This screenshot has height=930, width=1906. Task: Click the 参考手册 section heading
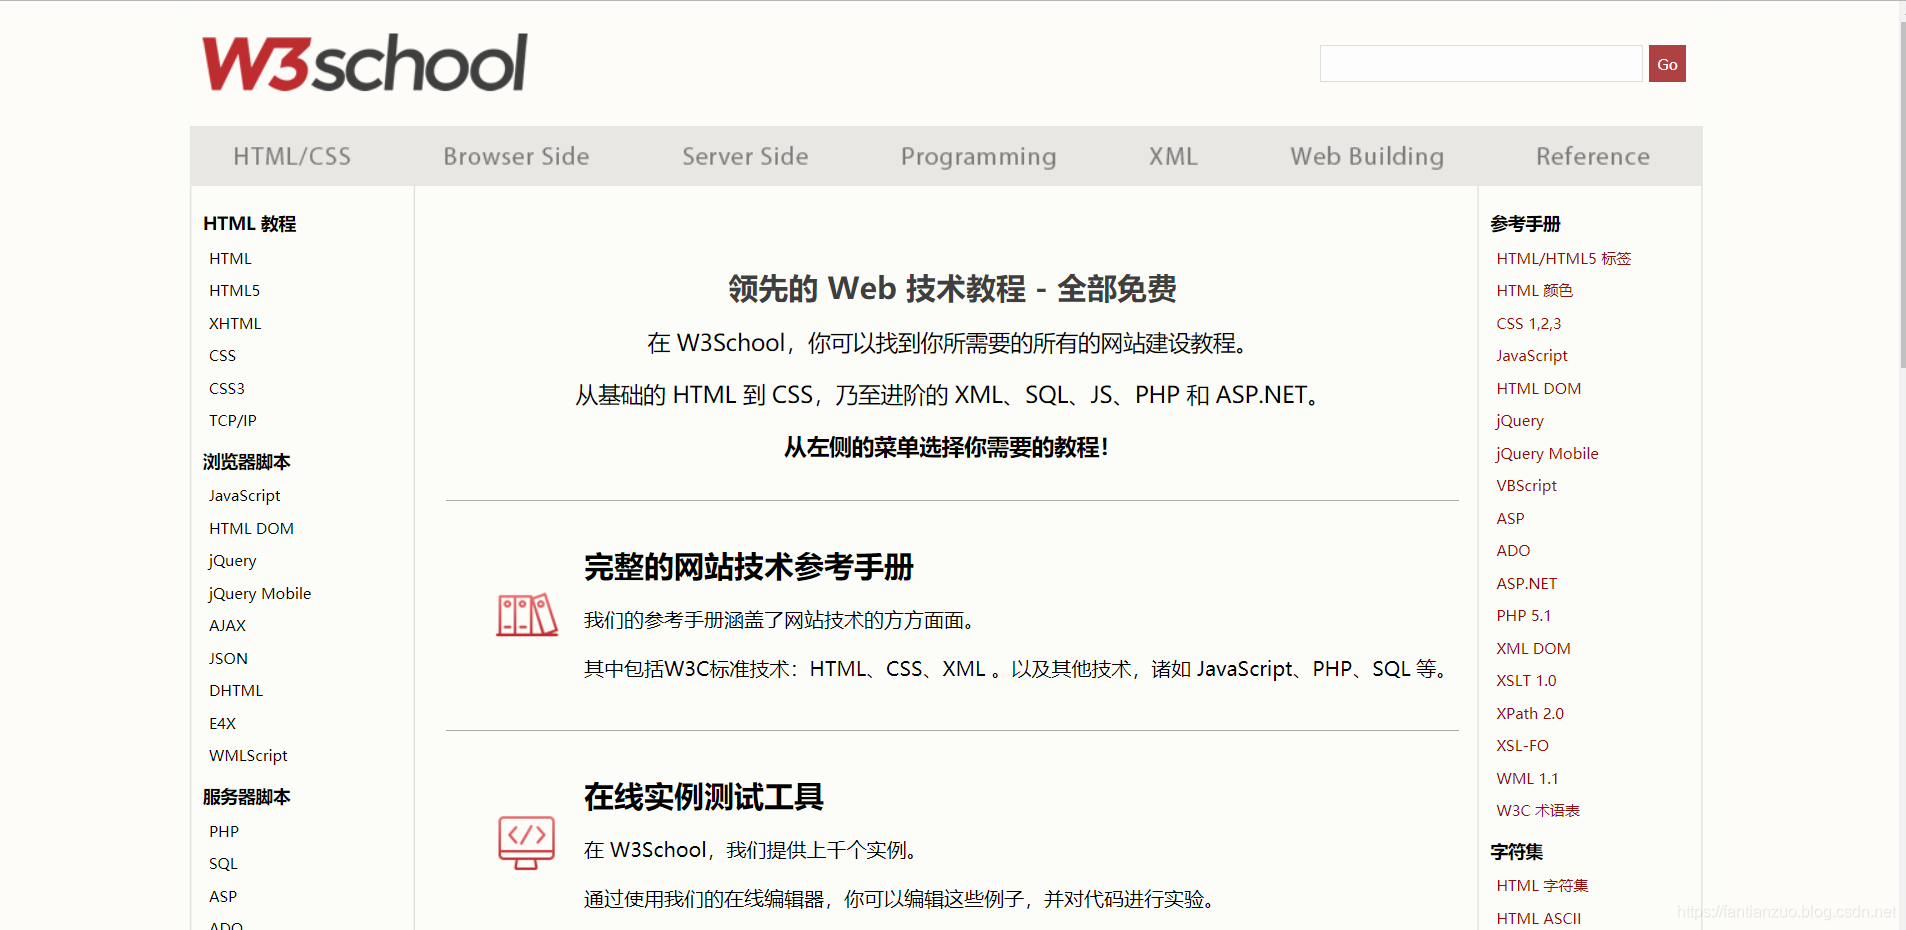tap(1525, 224)
